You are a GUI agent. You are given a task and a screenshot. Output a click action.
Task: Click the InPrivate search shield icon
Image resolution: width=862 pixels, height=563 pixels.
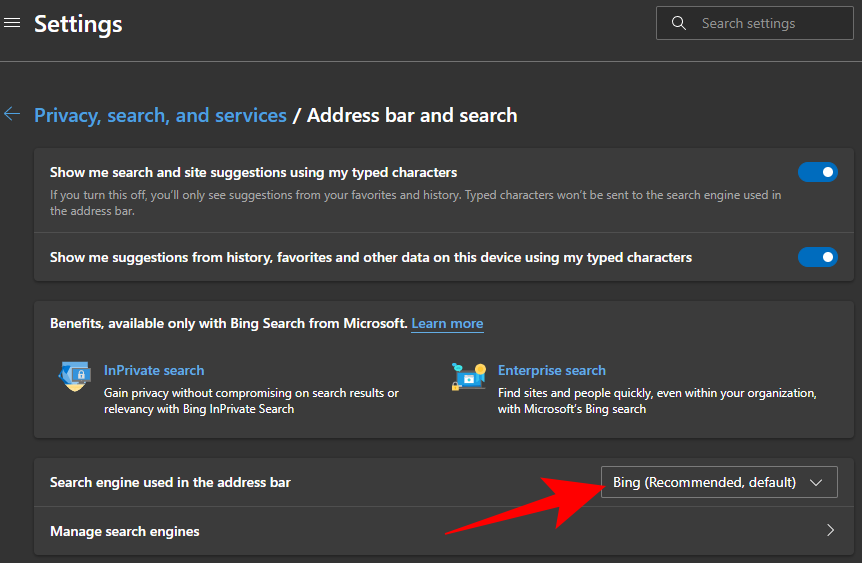pos(75,378)
